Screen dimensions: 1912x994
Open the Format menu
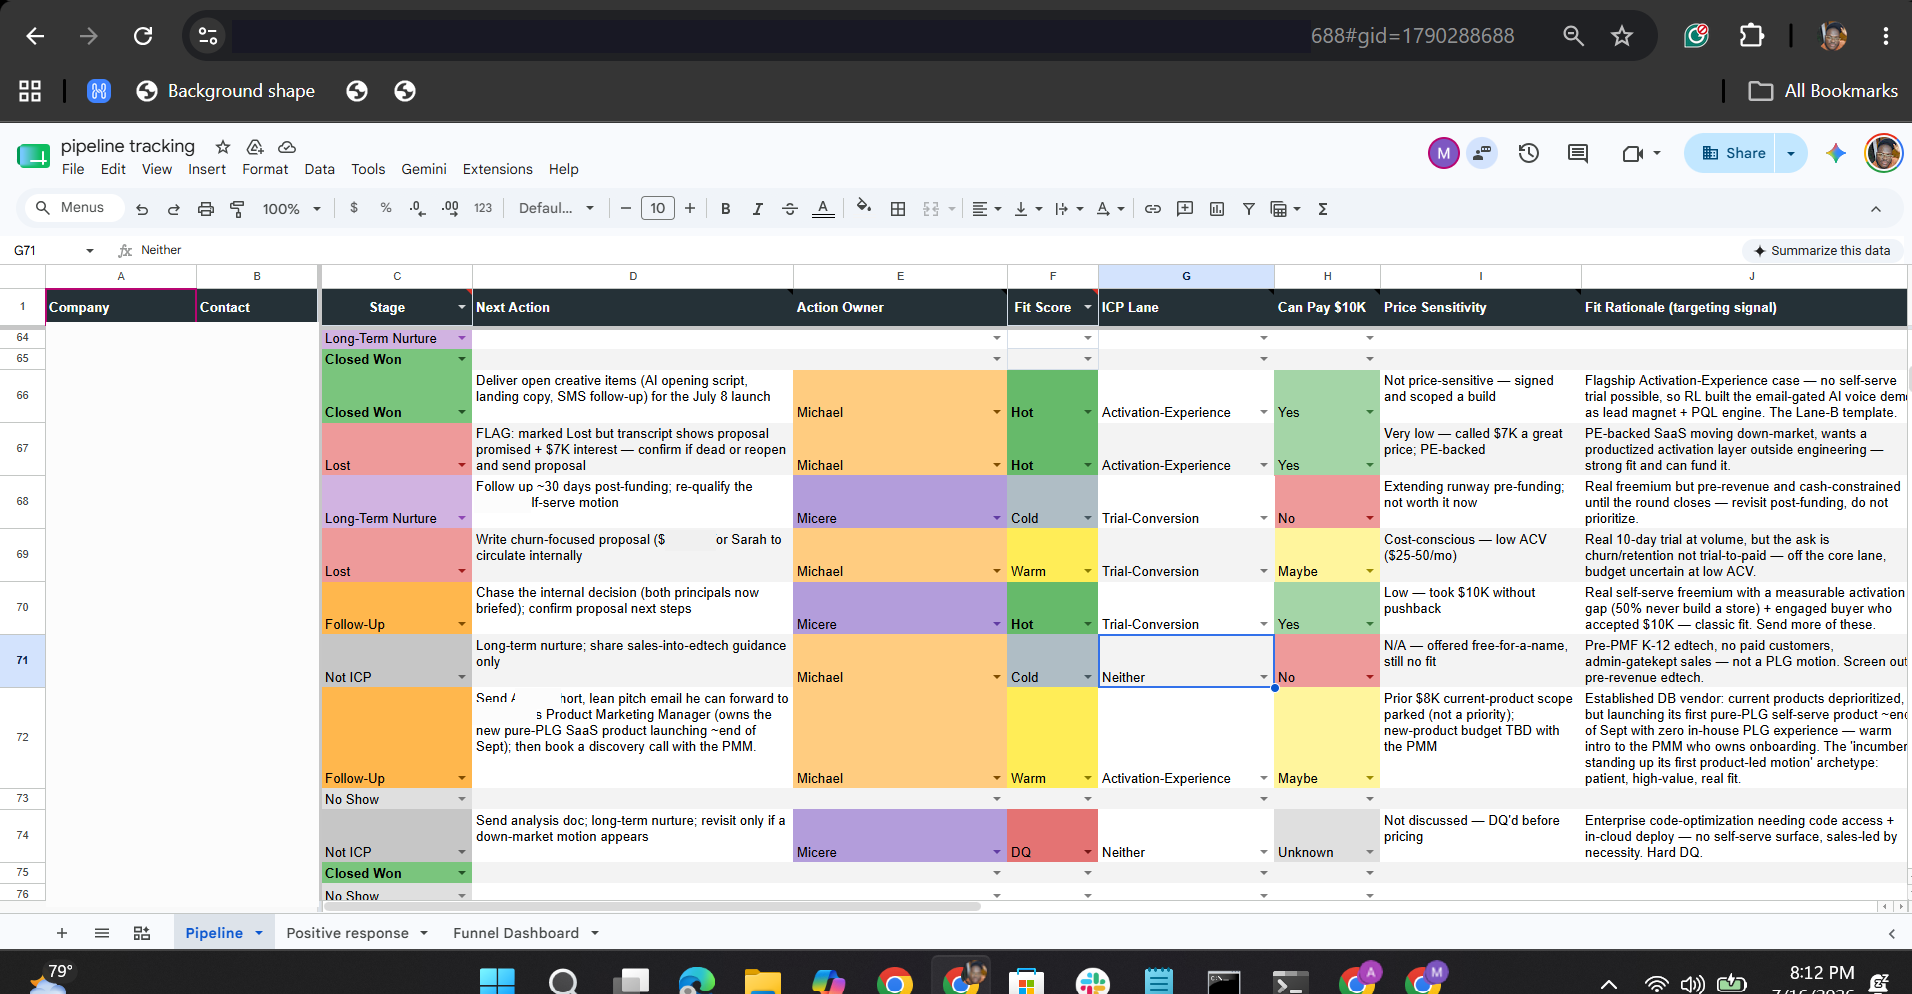(x=265, y=169)
